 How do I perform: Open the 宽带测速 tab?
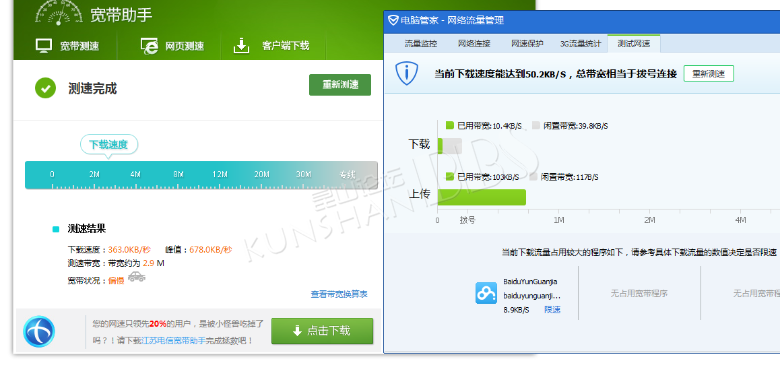[x=67, y=46]
